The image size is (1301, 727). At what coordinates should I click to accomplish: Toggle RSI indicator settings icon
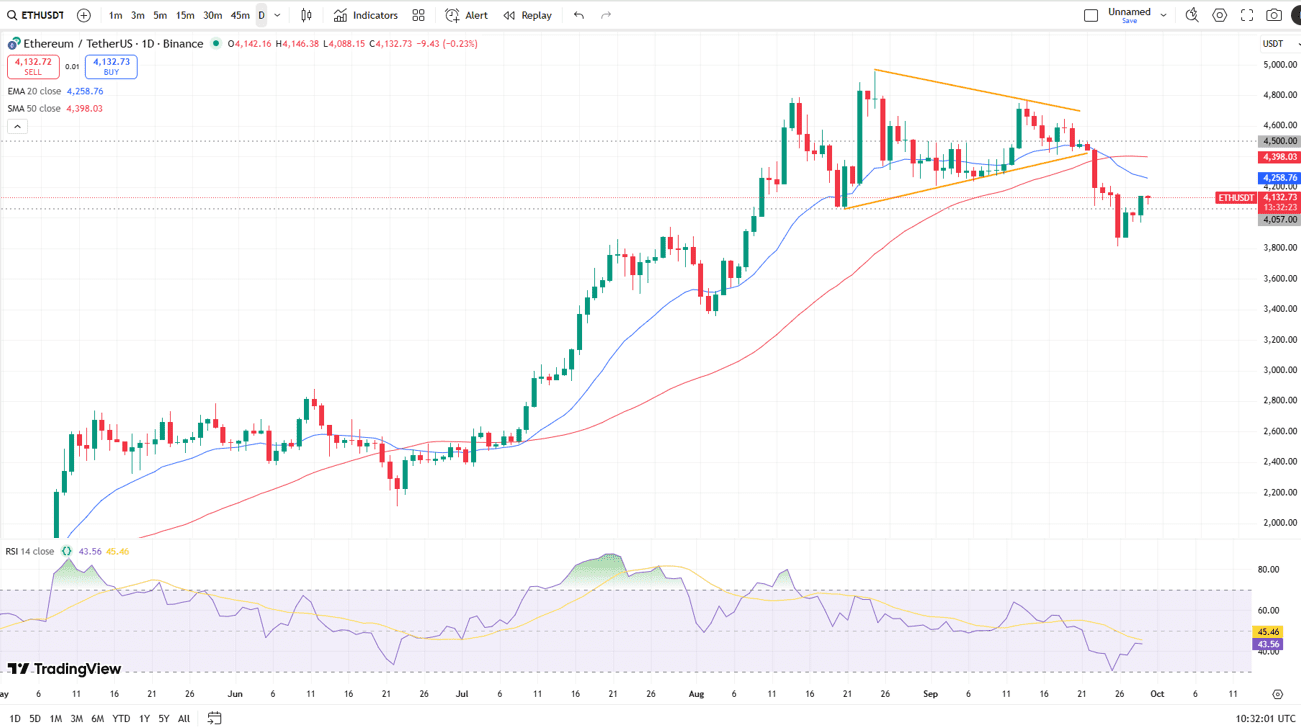67,551
